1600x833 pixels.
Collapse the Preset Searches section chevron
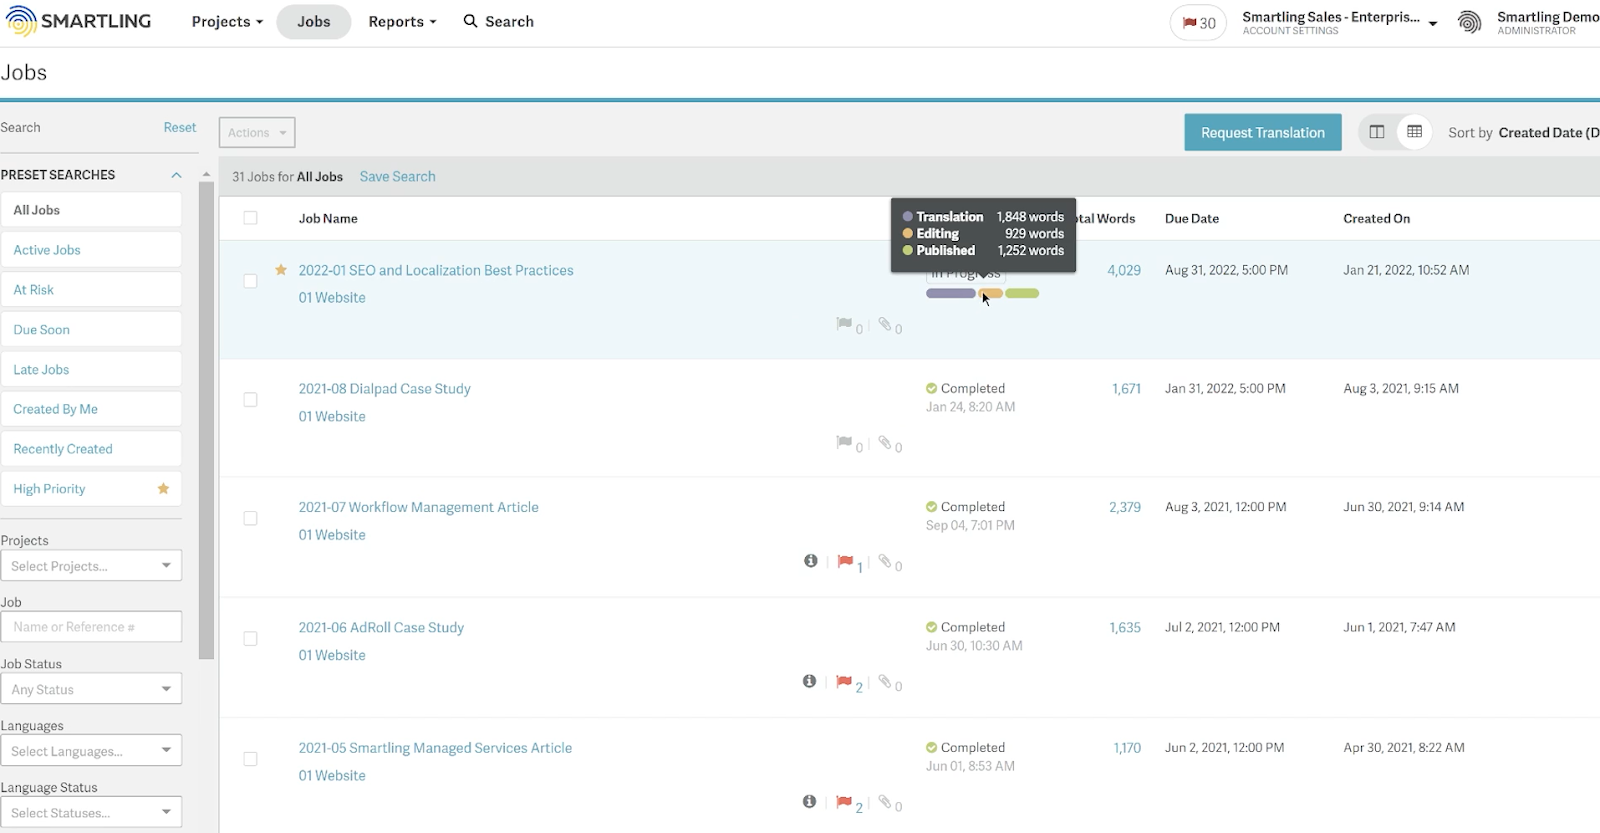pyautogui.click(x=176, y=175)
